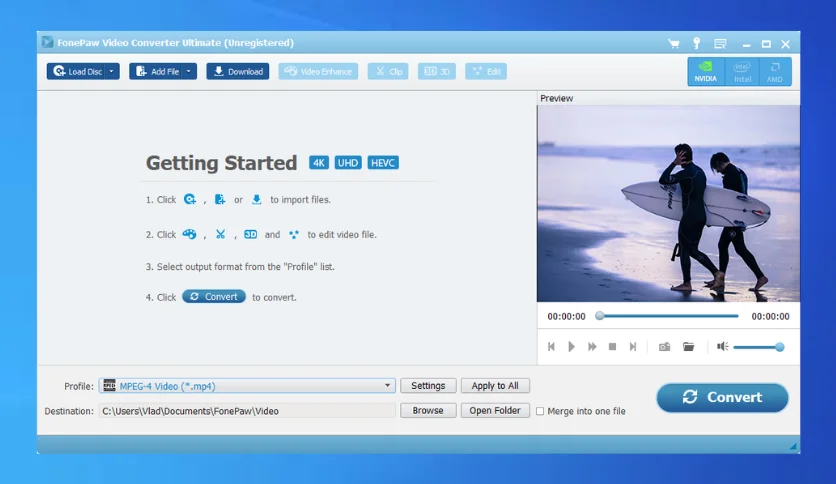The image size is (836, 484).
Task: Toggle Intel hardware acceleration
Action: [742, 71]
